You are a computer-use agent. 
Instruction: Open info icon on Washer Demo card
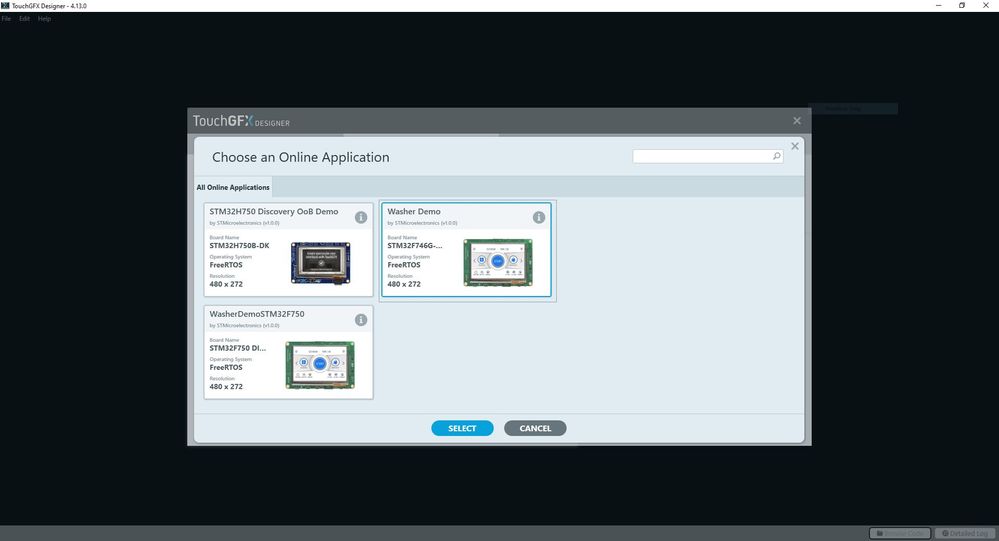click(538, 217)
